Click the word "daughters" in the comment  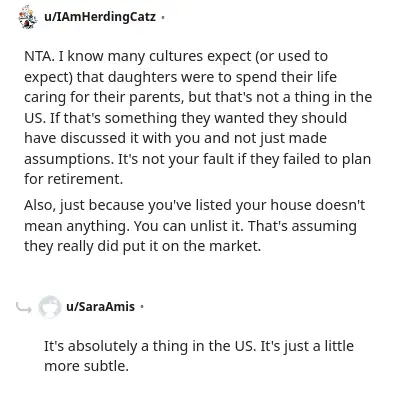click(142, 77)
